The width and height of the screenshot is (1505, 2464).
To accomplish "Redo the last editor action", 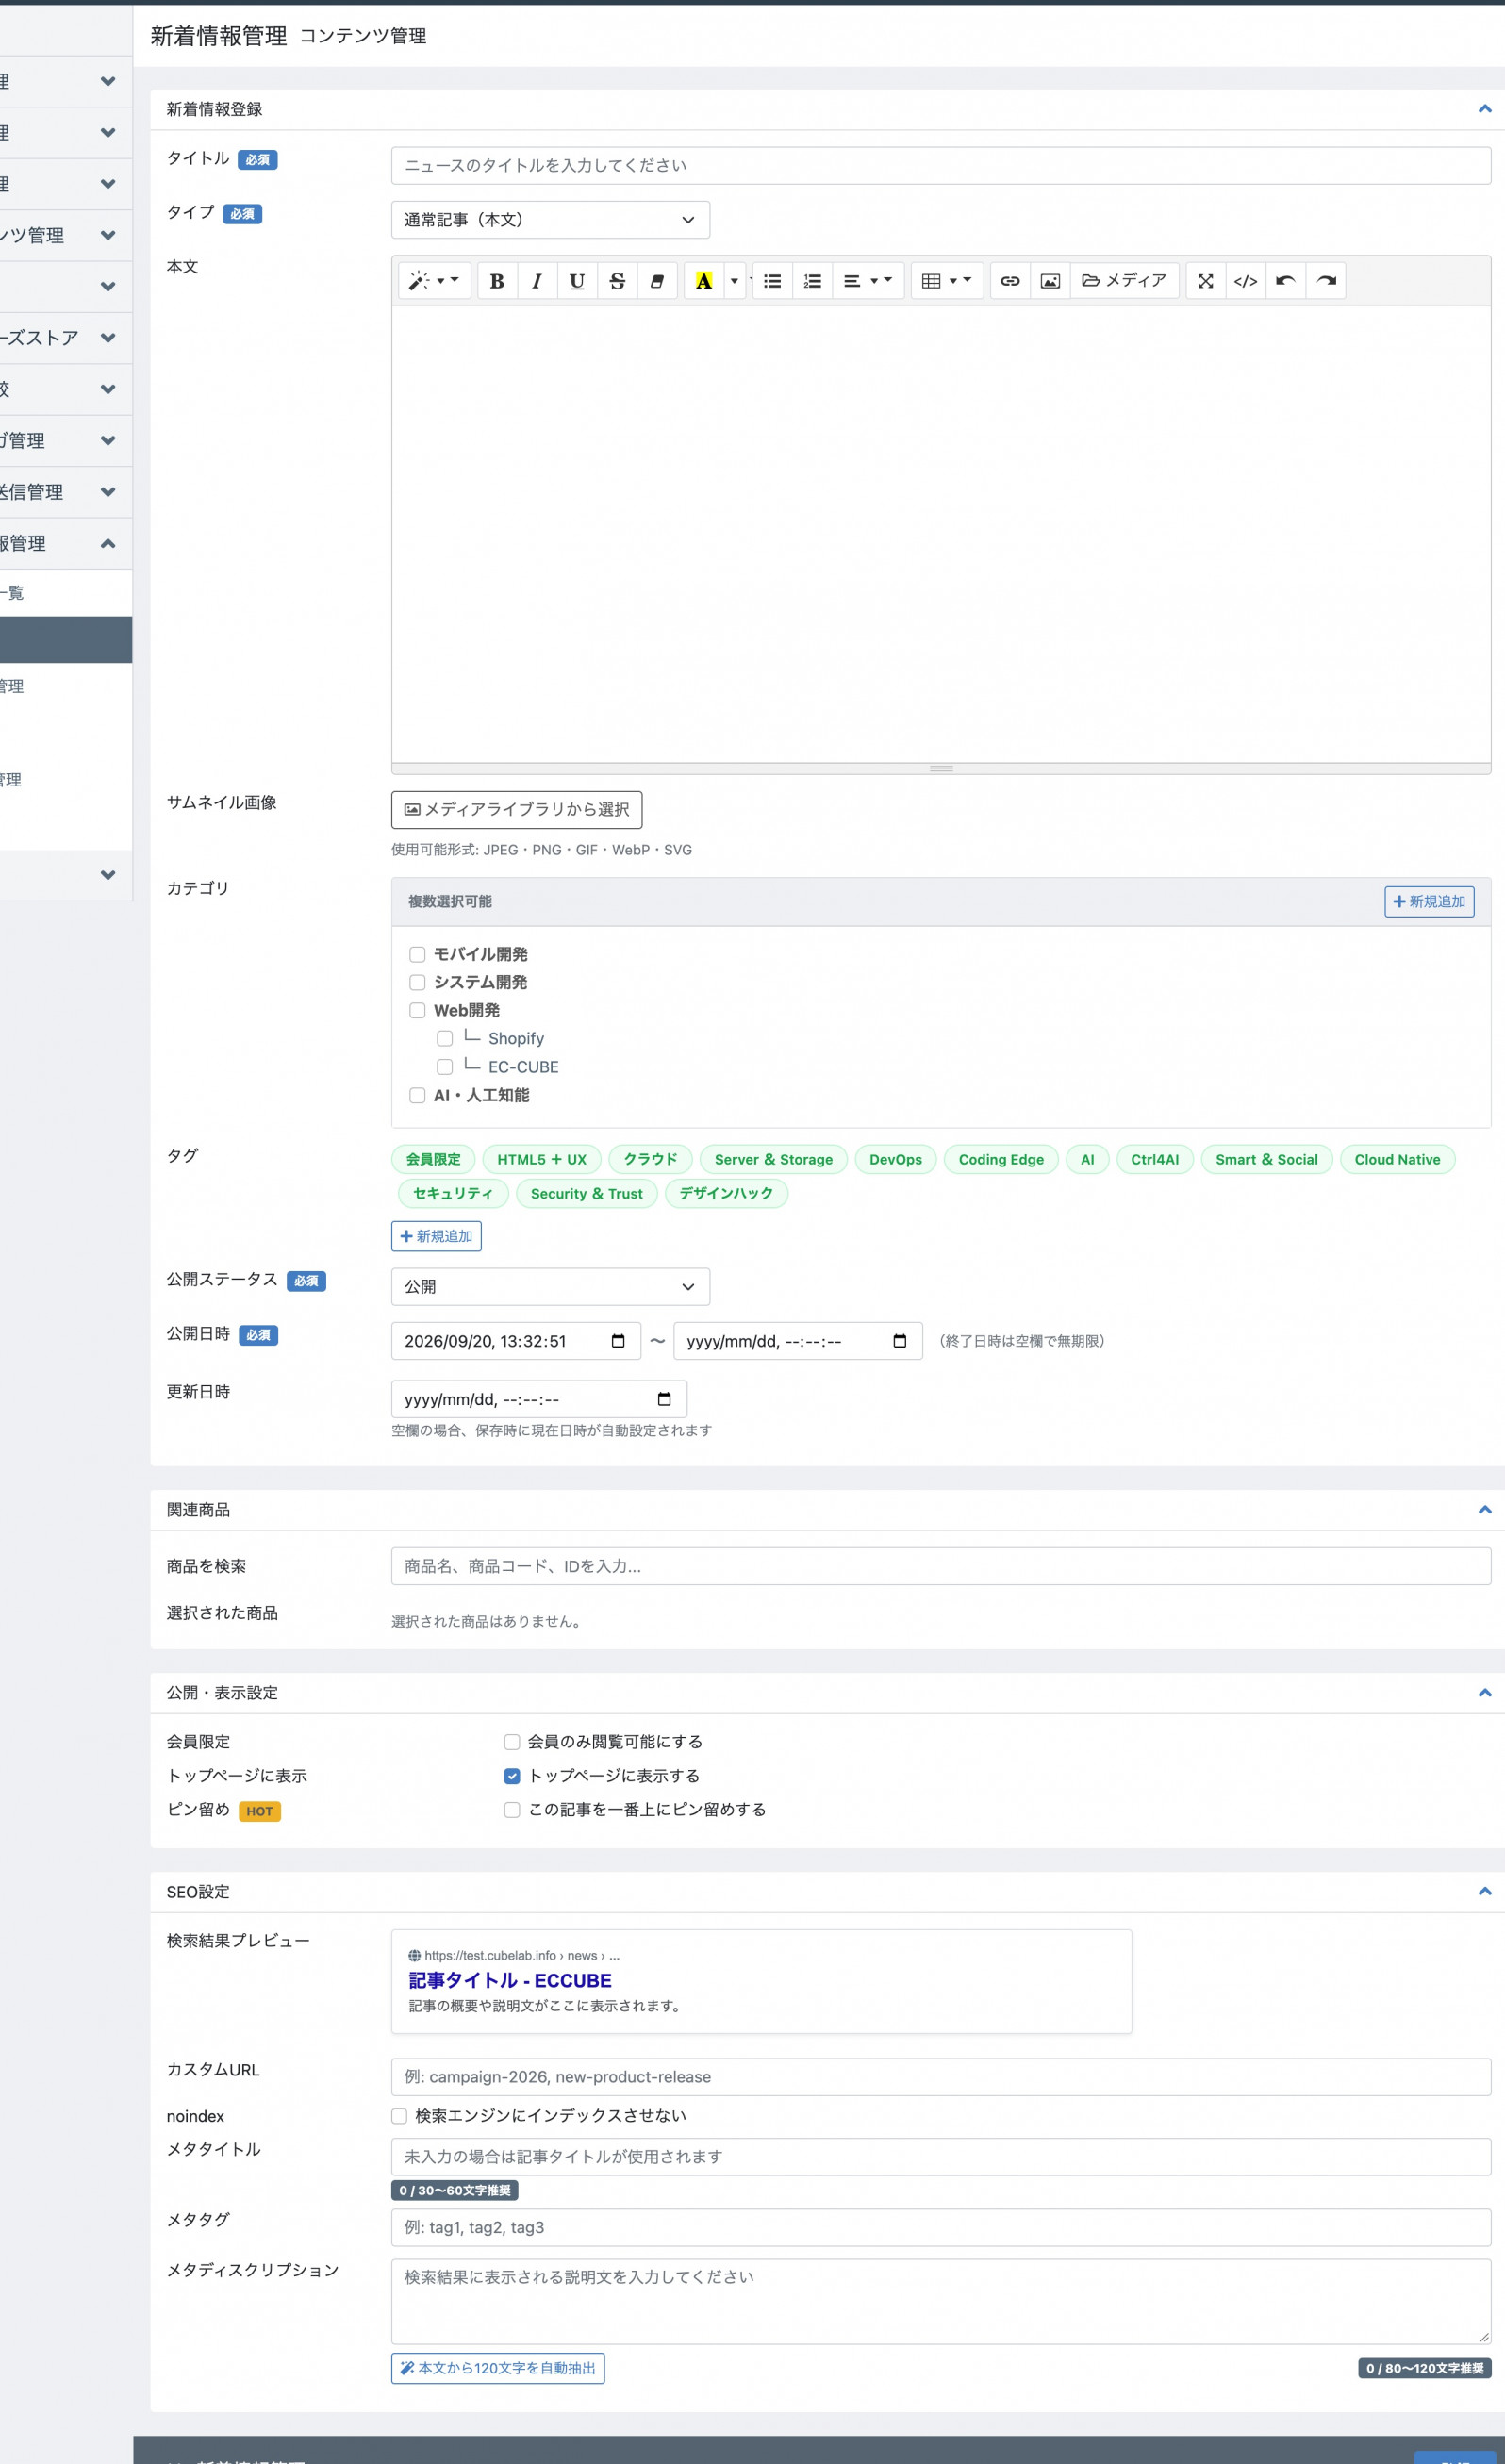I will pyautogui.click(x=1326, y=281).
